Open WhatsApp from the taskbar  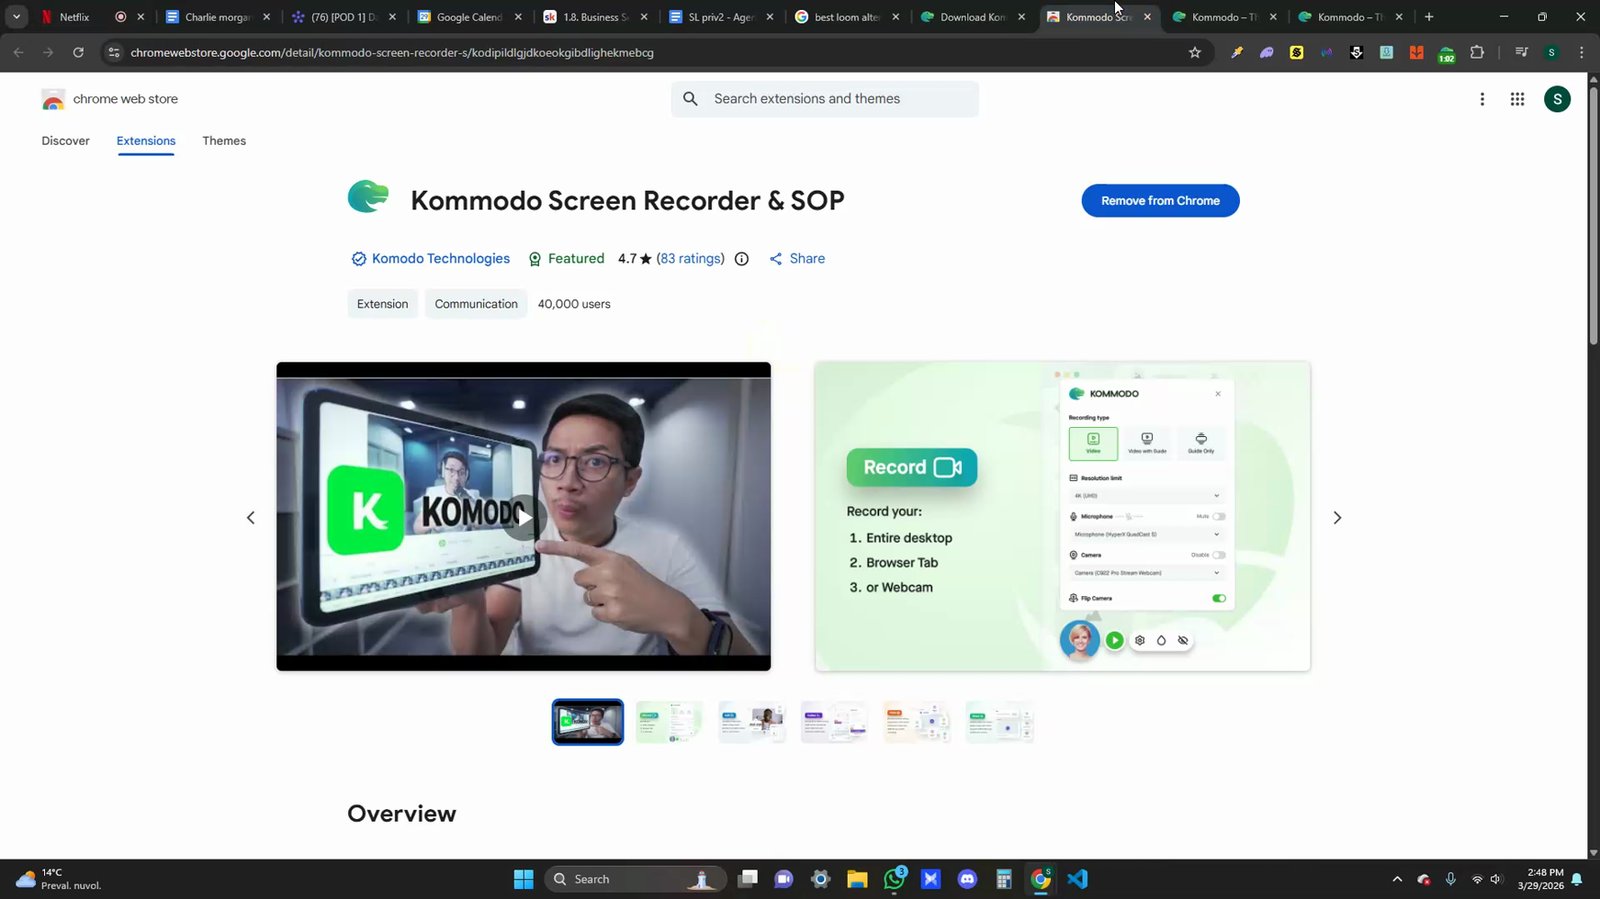coord(894,879)
